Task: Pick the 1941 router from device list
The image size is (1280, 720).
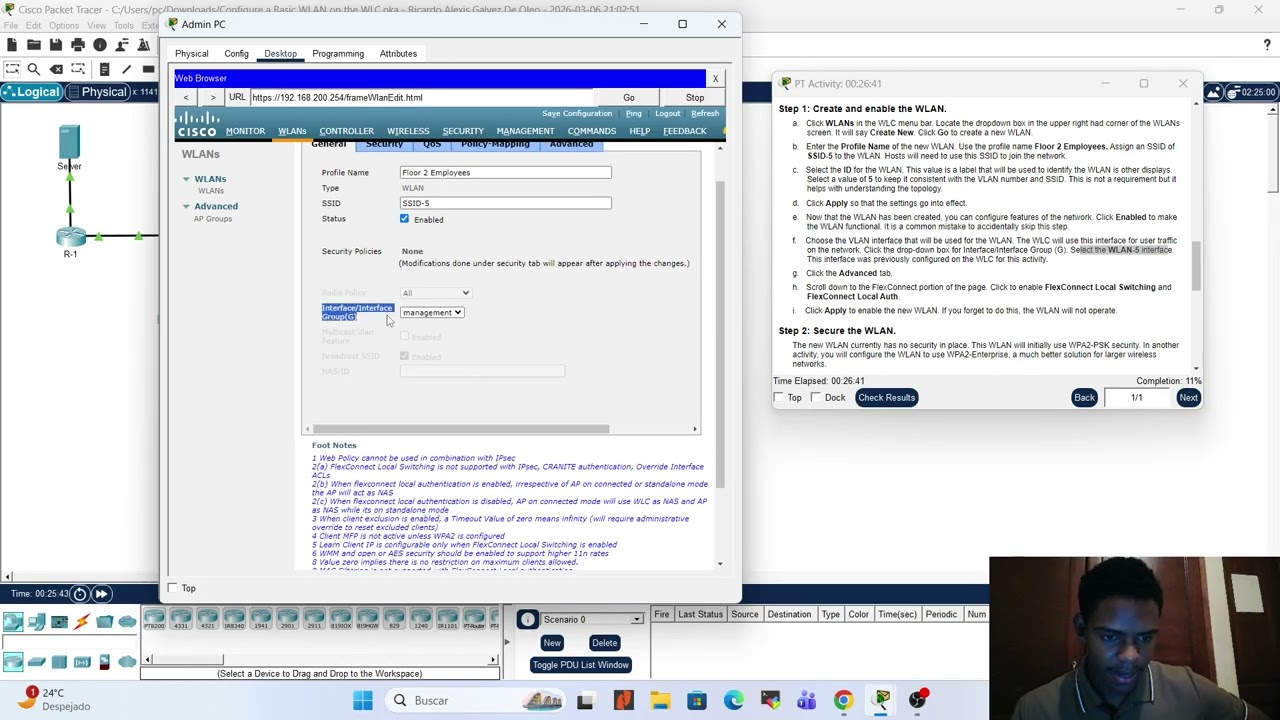Action: [x=260, y=619]
